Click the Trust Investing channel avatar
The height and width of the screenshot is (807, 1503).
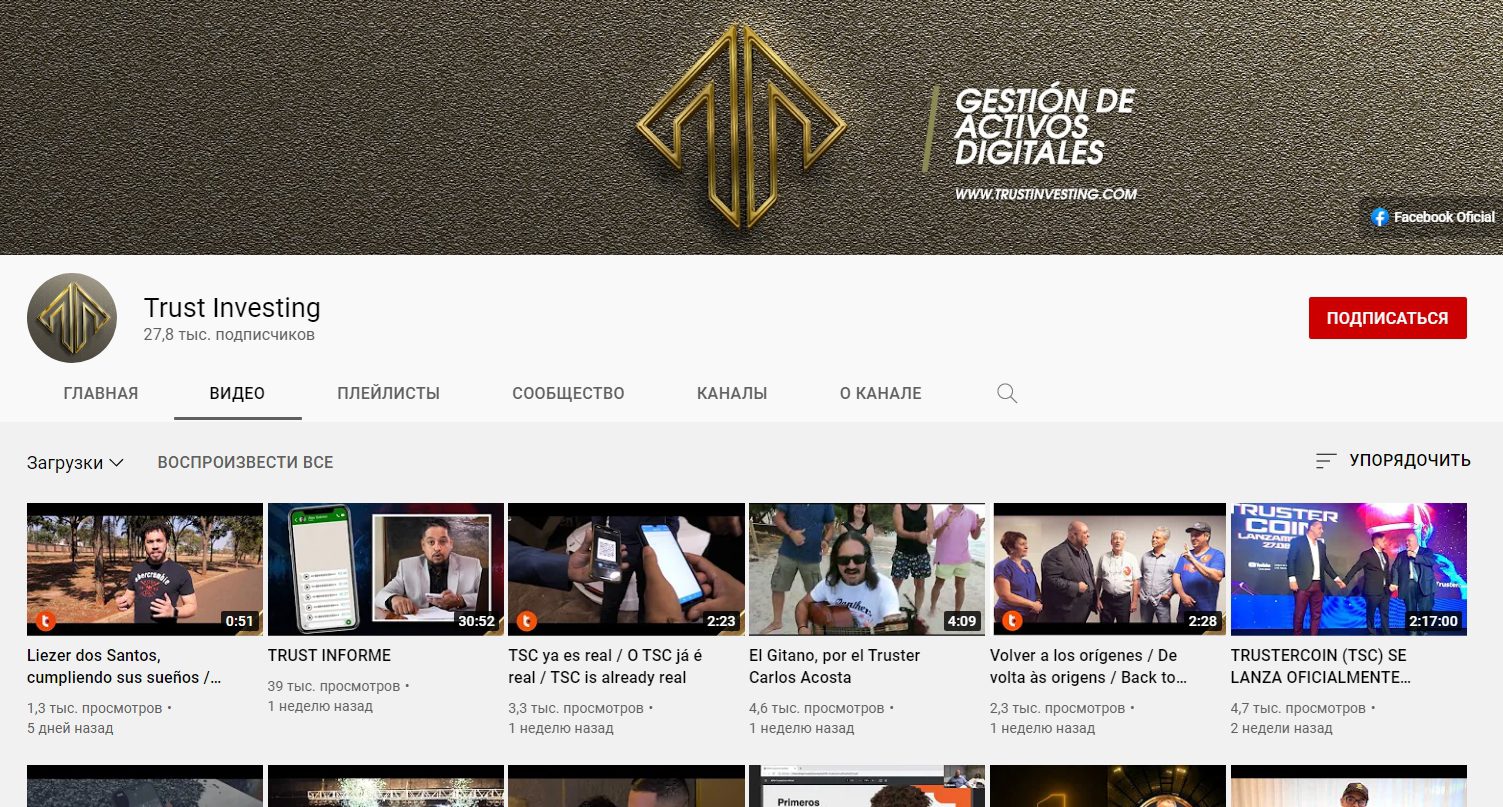click(x=72, y=317)
